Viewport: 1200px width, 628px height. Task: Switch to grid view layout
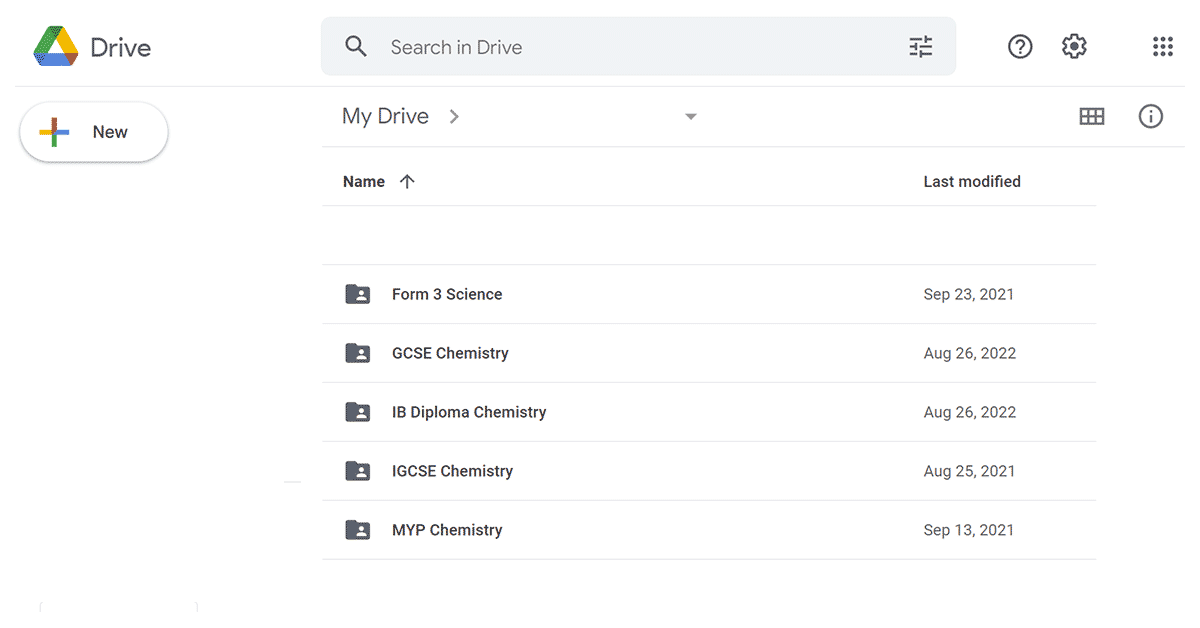(x=1092, y=116)
